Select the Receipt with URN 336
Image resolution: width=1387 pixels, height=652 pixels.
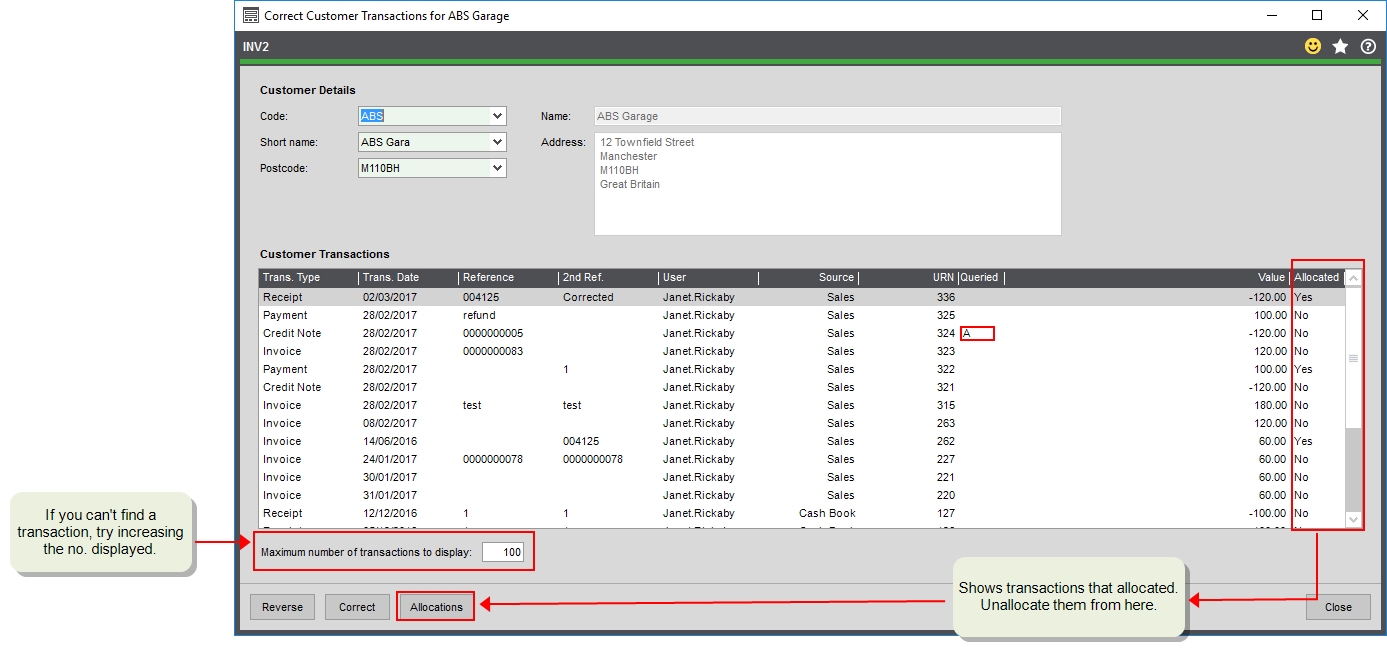(600, 297)
